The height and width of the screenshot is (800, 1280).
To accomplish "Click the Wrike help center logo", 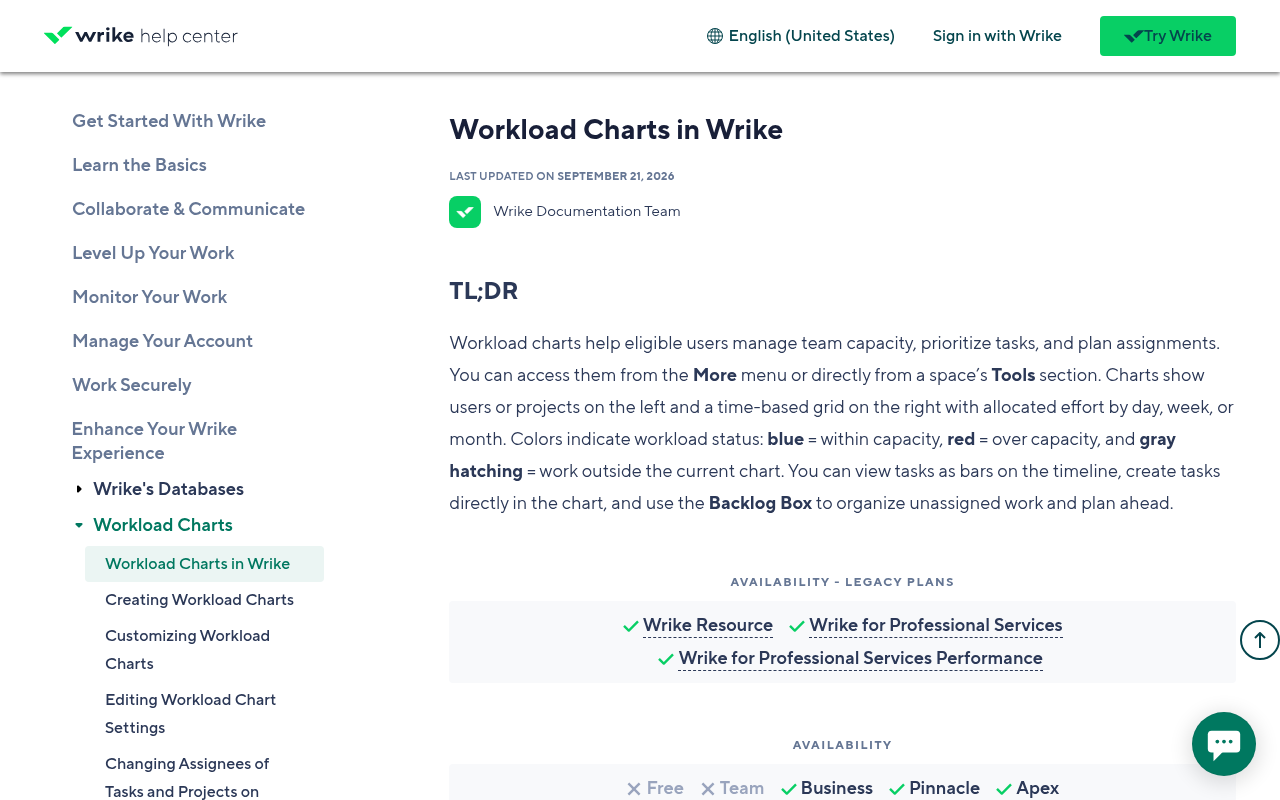I will (x=141, y=36).
